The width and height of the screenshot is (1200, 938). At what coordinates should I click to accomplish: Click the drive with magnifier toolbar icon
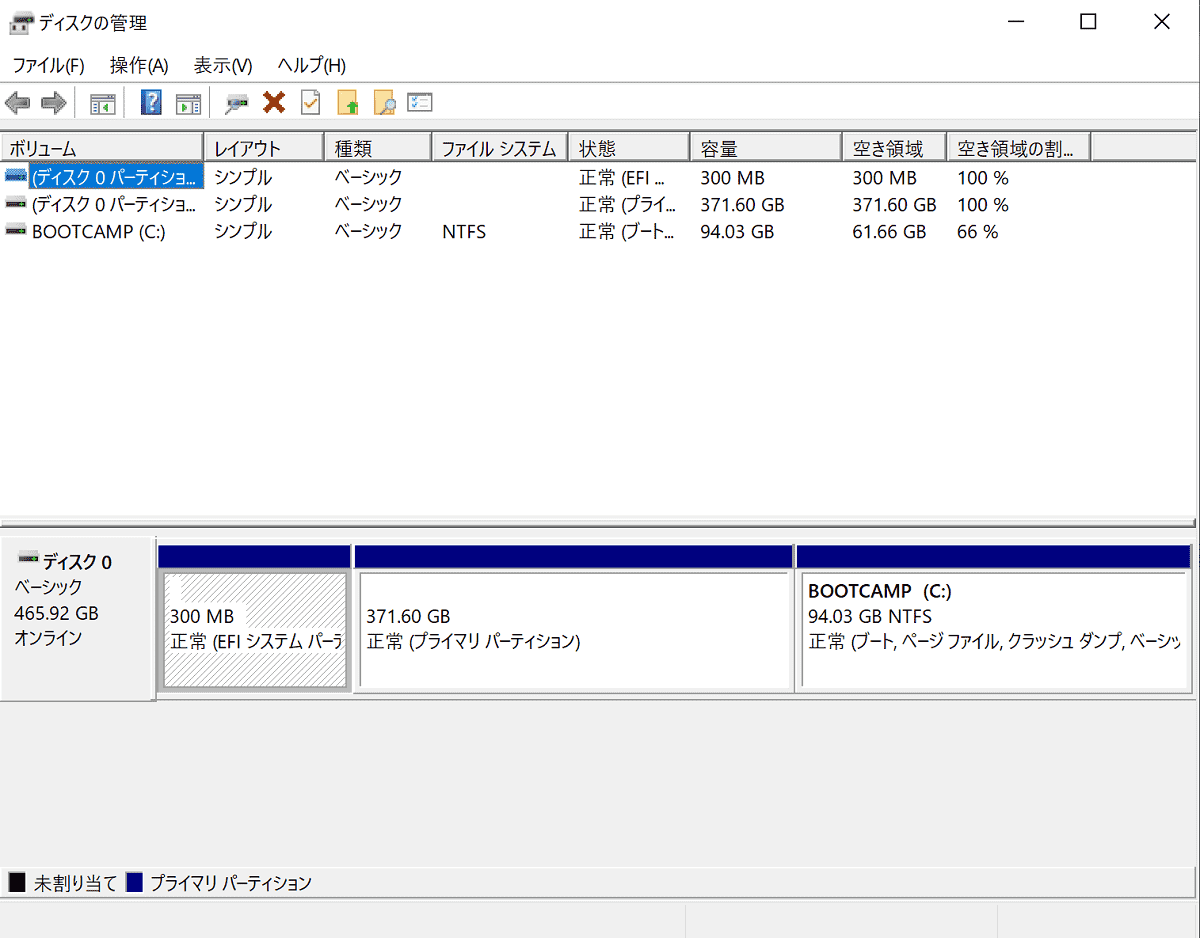point(237,103)
